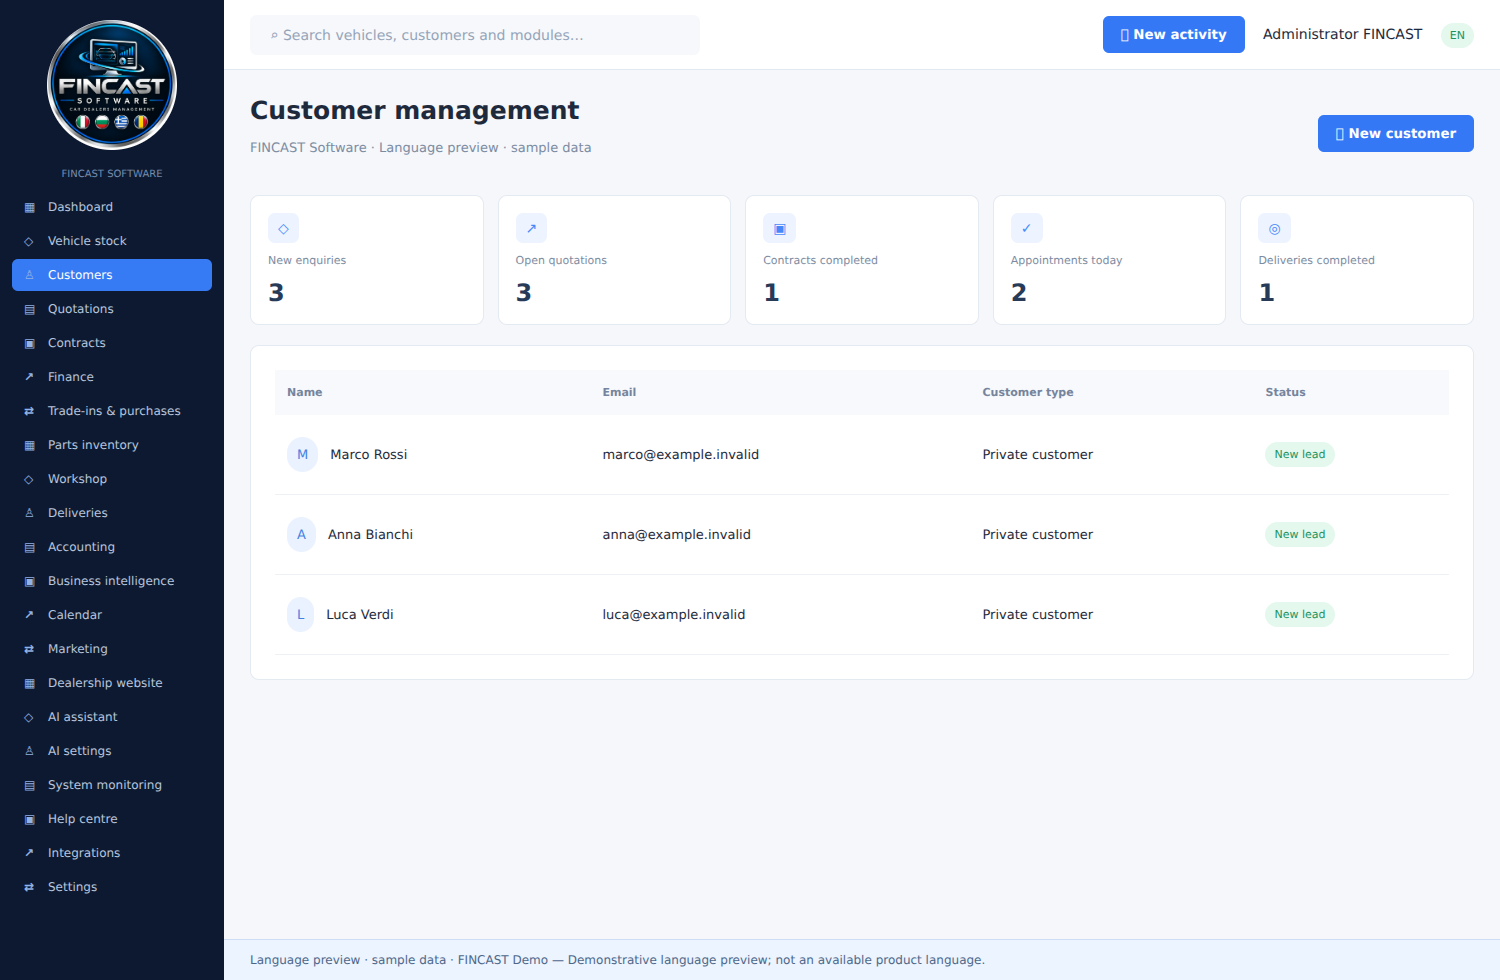Select the active Customers menu item
Viewport: 1500px width, 980px height.
(112, 275)
